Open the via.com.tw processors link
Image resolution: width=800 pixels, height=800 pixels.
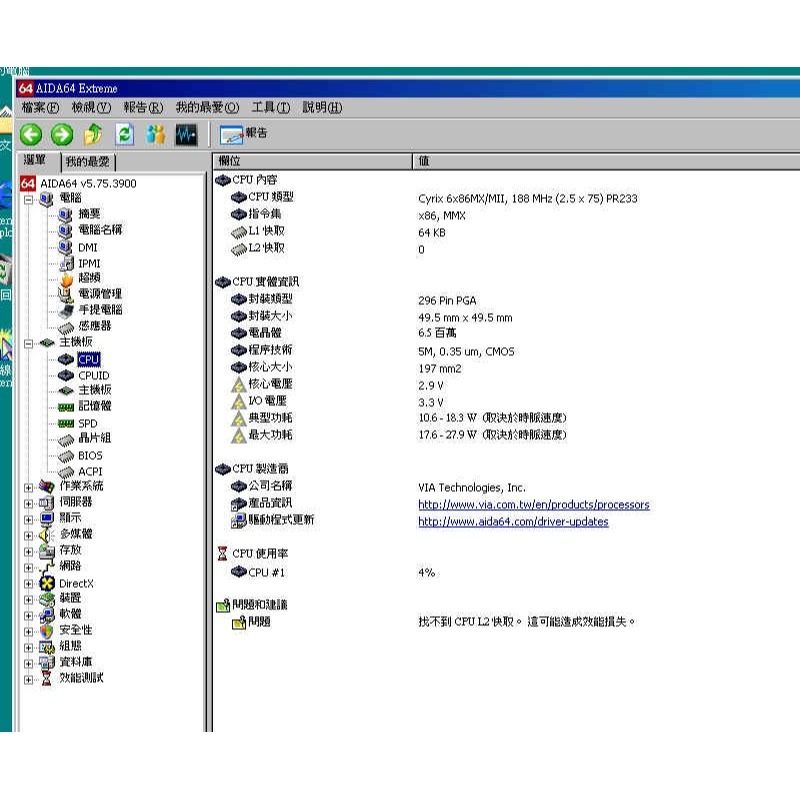pyautogui.click(x=534, y=505)
